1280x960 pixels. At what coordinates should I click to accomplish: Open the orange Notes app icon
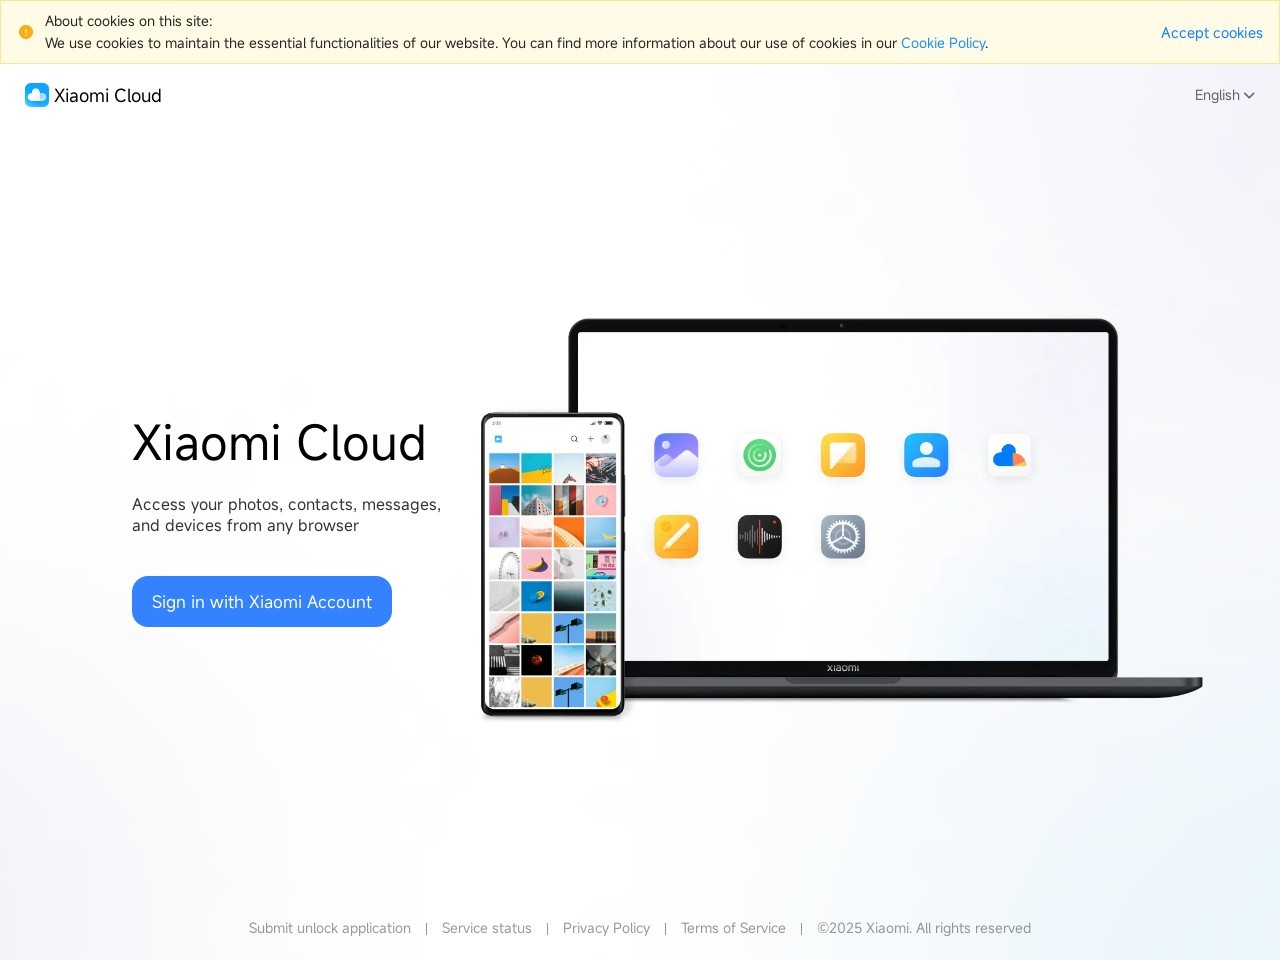point(843,455)
